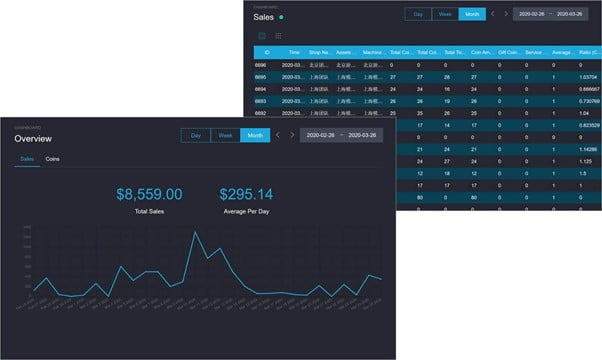Viewport: 602px width, 360px height.
Task: Select Day range in Overview panel
Action: pos(195,135)
